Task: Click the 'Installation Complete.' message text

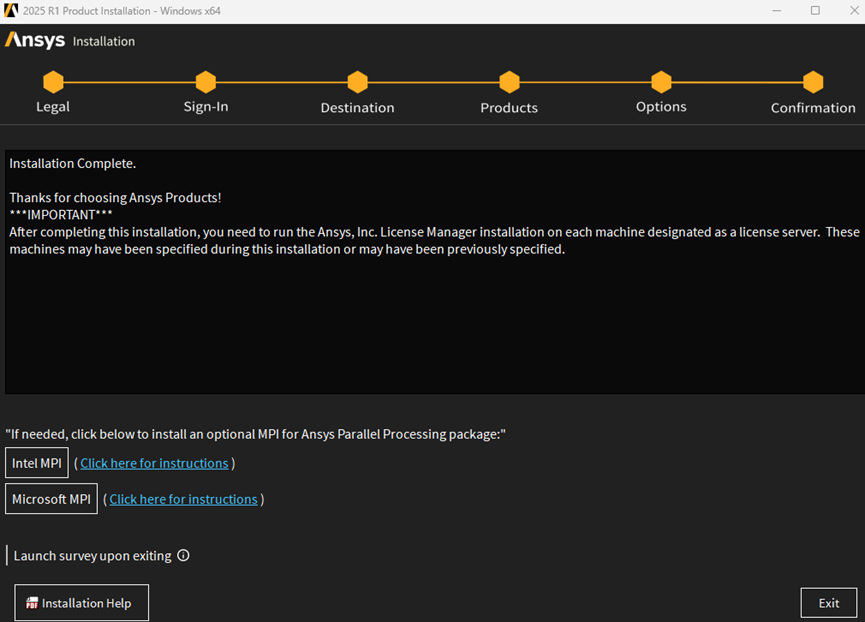Action: [72, 163]
